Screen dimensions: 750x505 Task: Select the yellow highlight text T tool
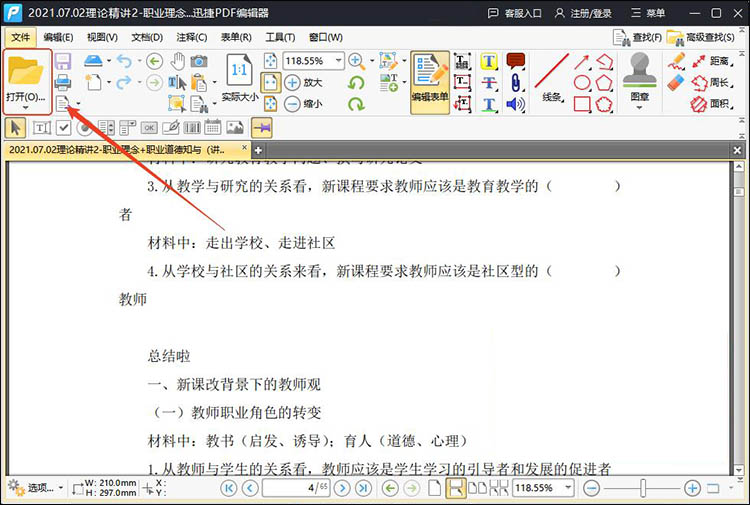coord(489,61)
